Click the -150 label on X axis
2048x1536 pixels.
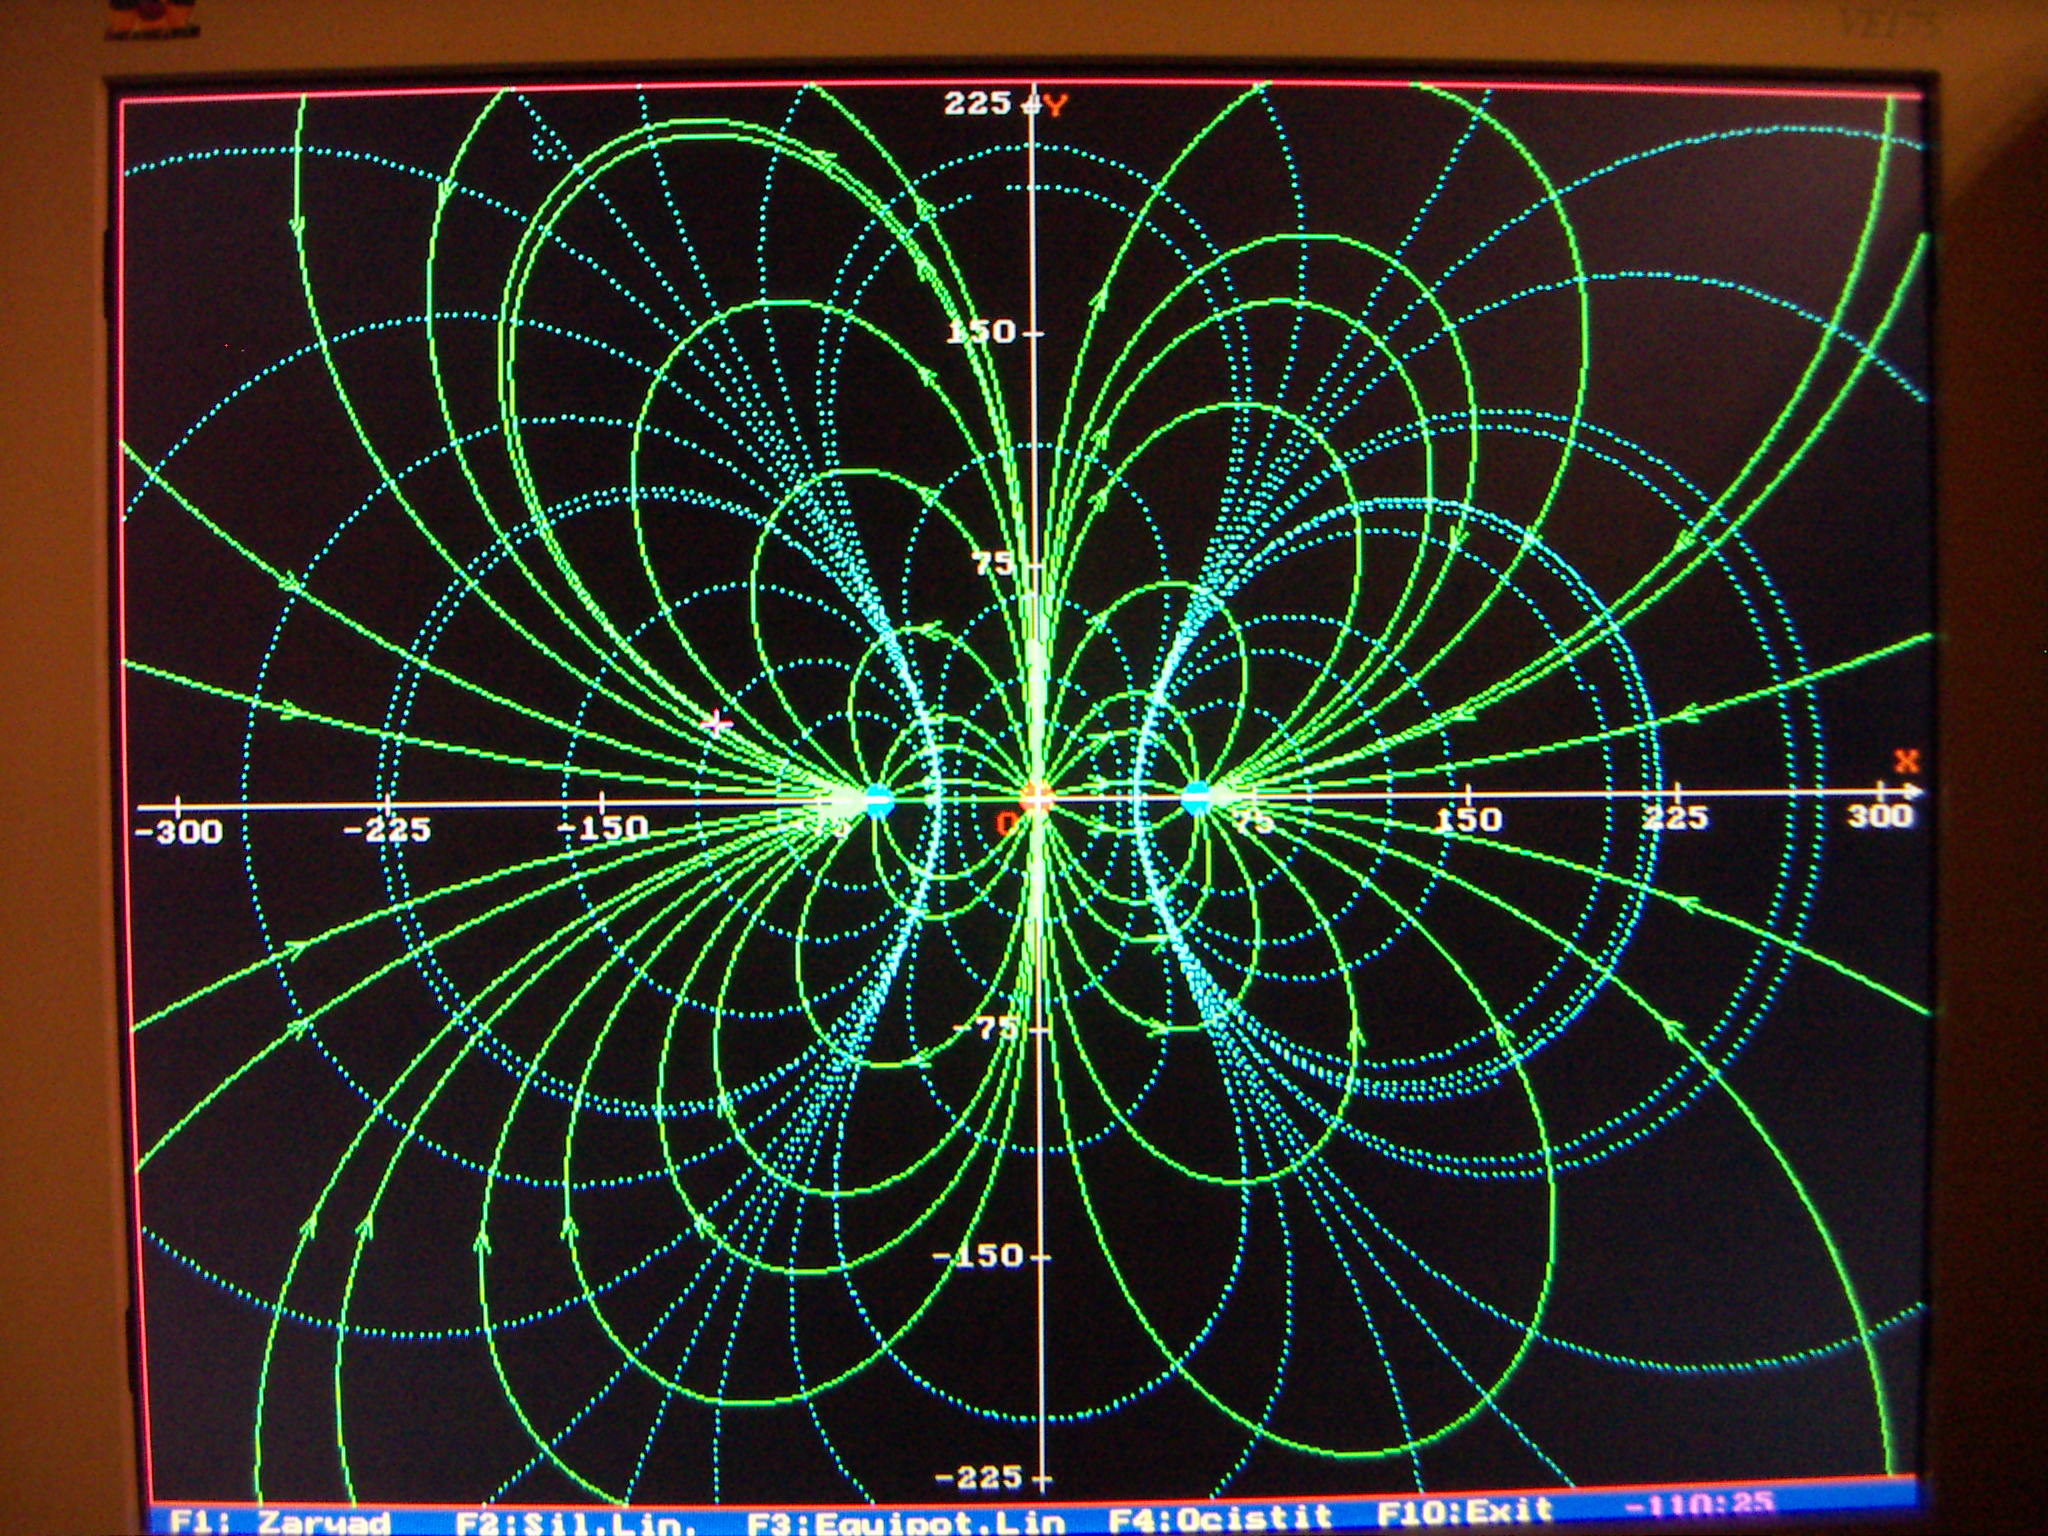pos(603,828)
